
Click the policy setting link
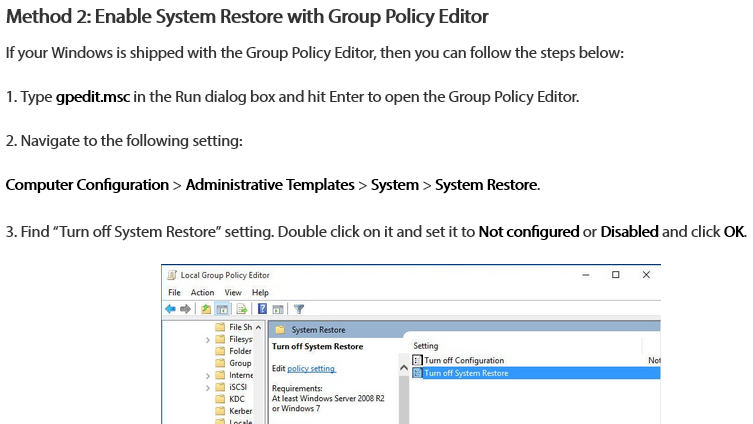tap(311, 369)
